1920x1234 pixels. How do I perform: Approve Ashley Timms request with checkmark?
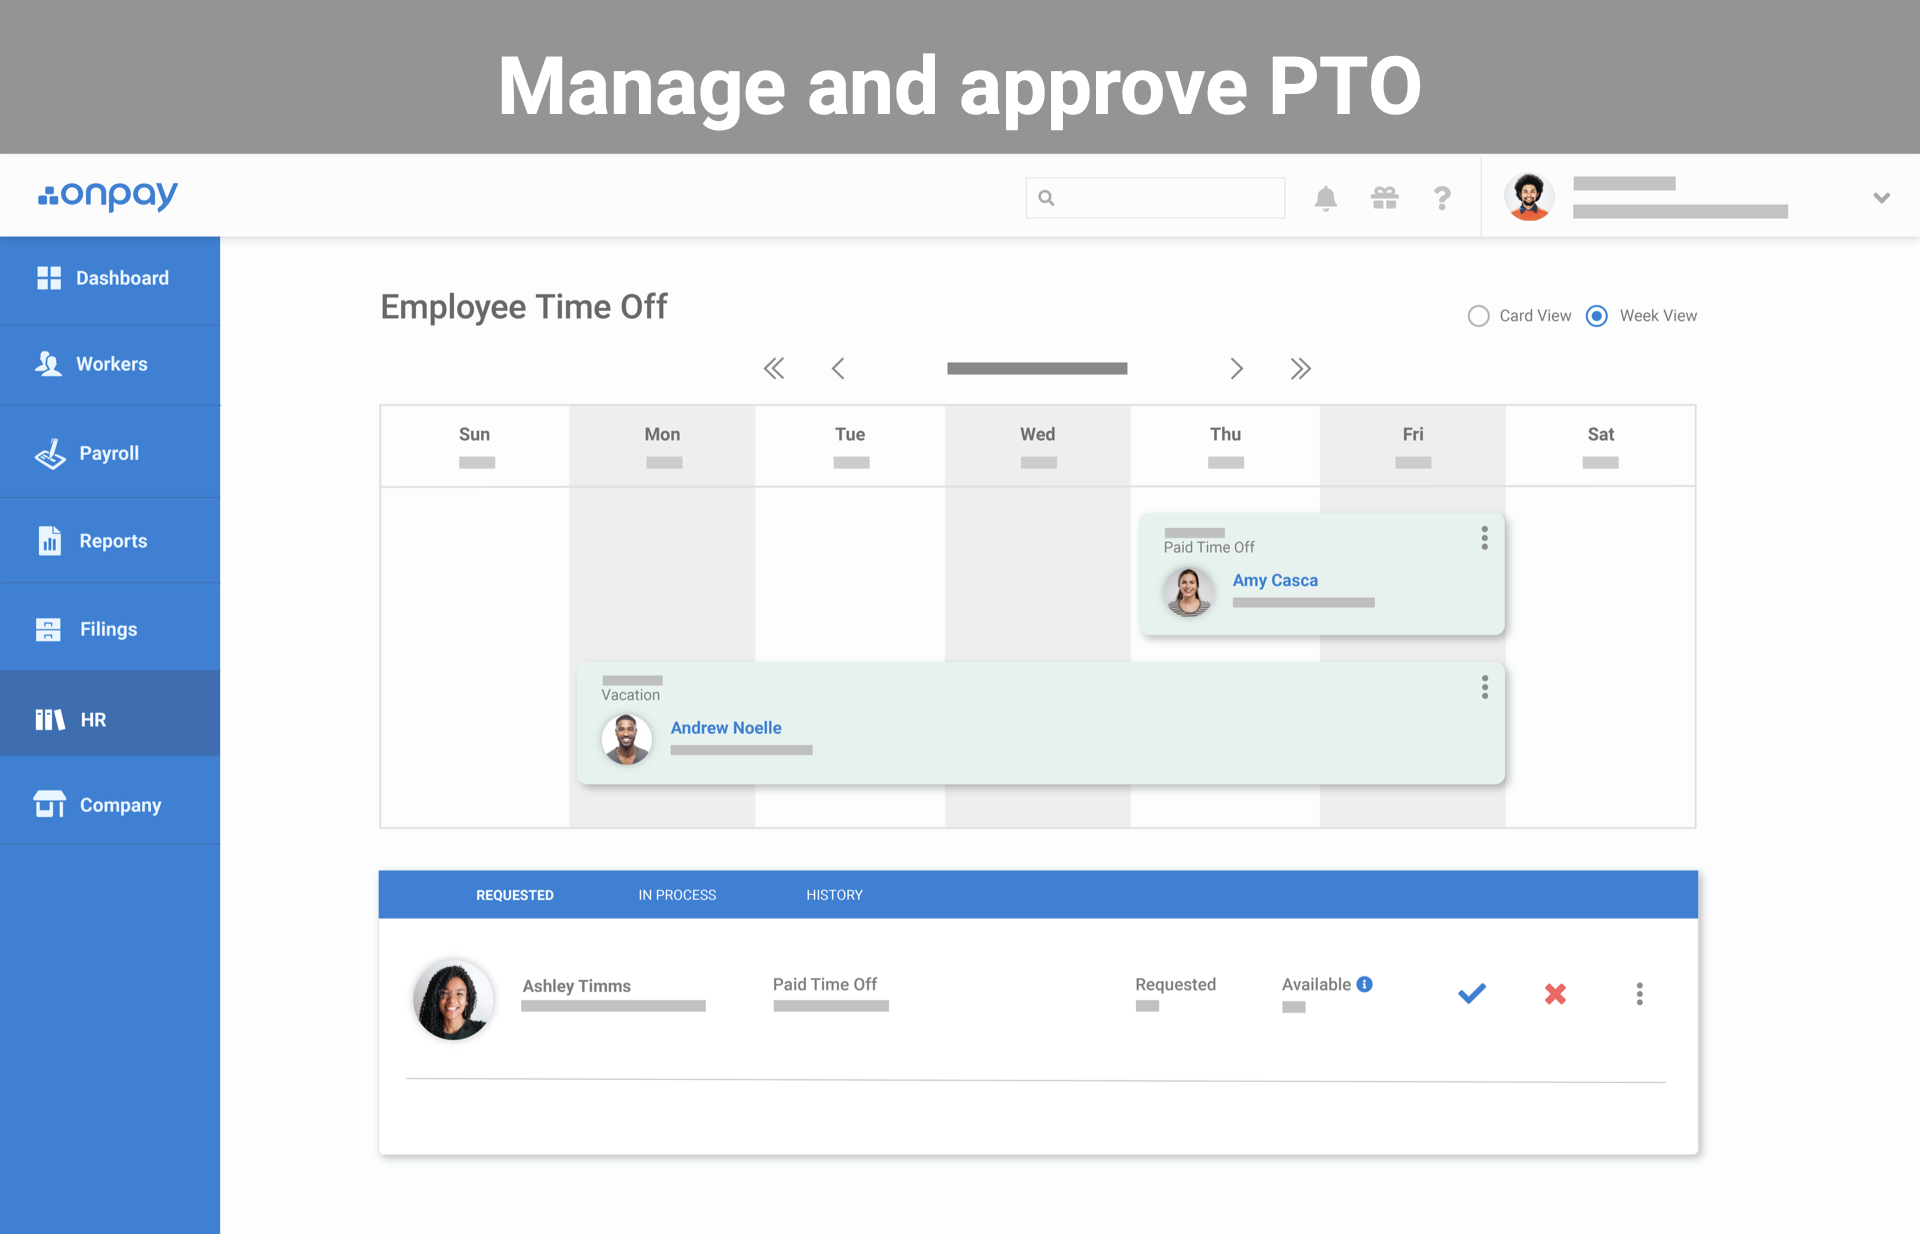(x=1471, y=993)
